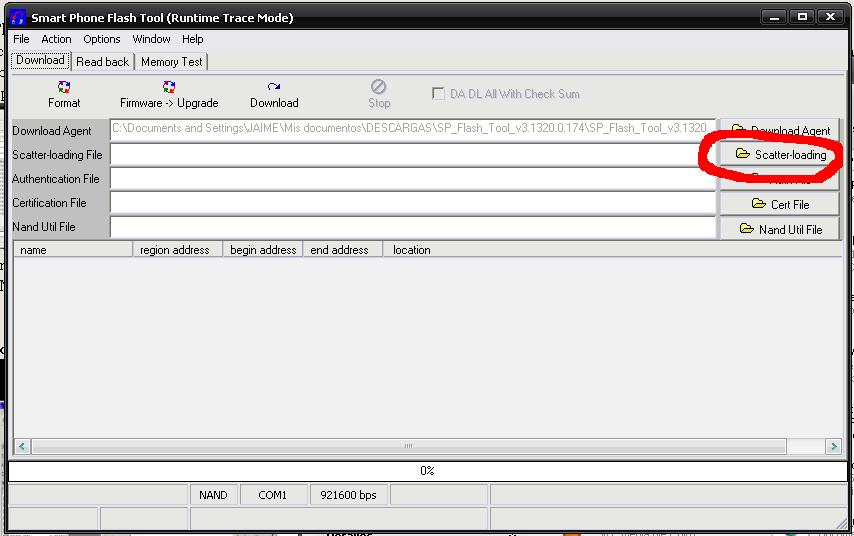Click the end address column header
The width and height of the screenshot is (854, 536).
pos(343,249)
